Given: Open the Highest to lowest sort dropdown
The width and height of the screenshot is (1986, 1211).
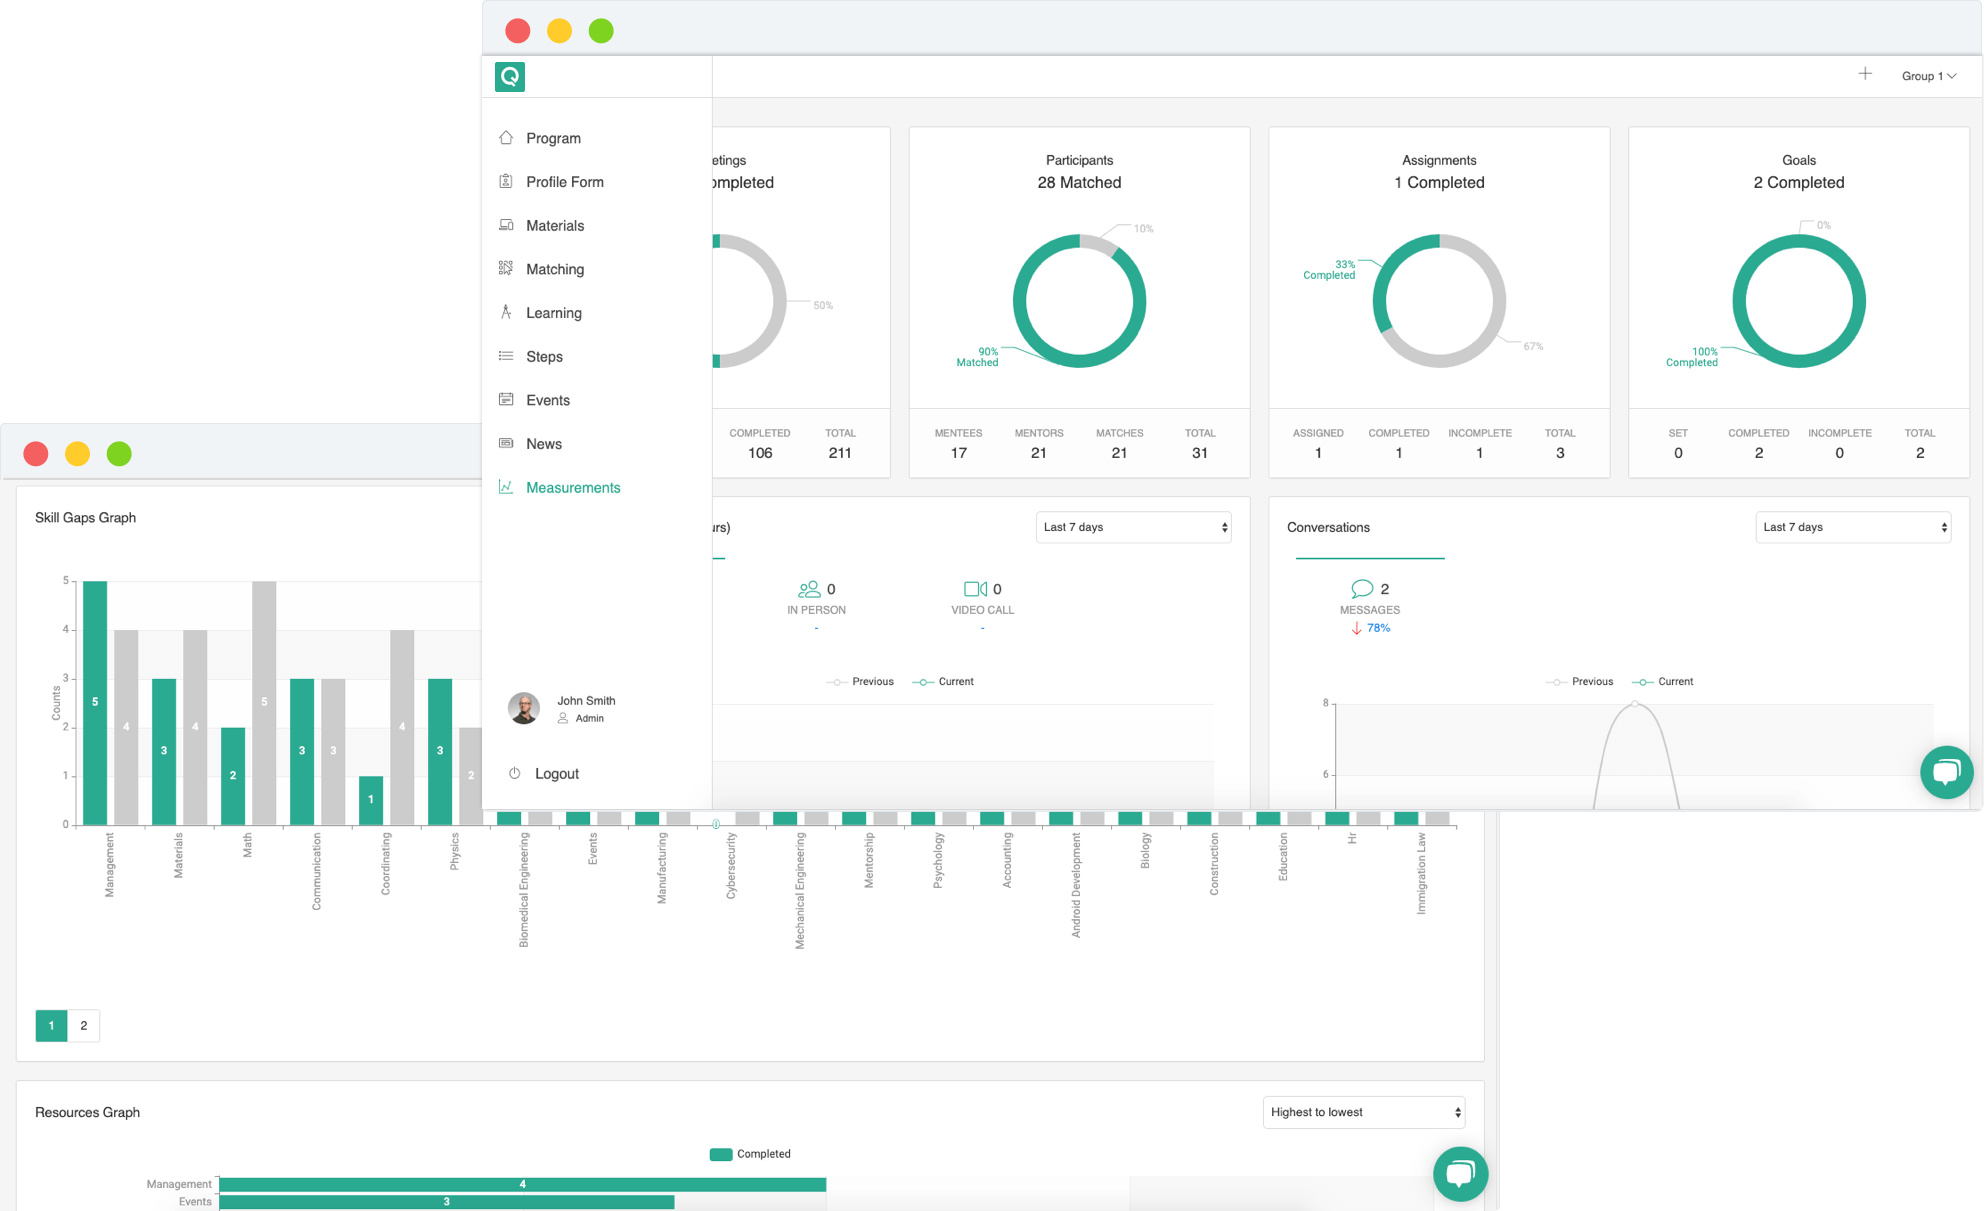Looking at the screenshot, I should 1364,1112.
